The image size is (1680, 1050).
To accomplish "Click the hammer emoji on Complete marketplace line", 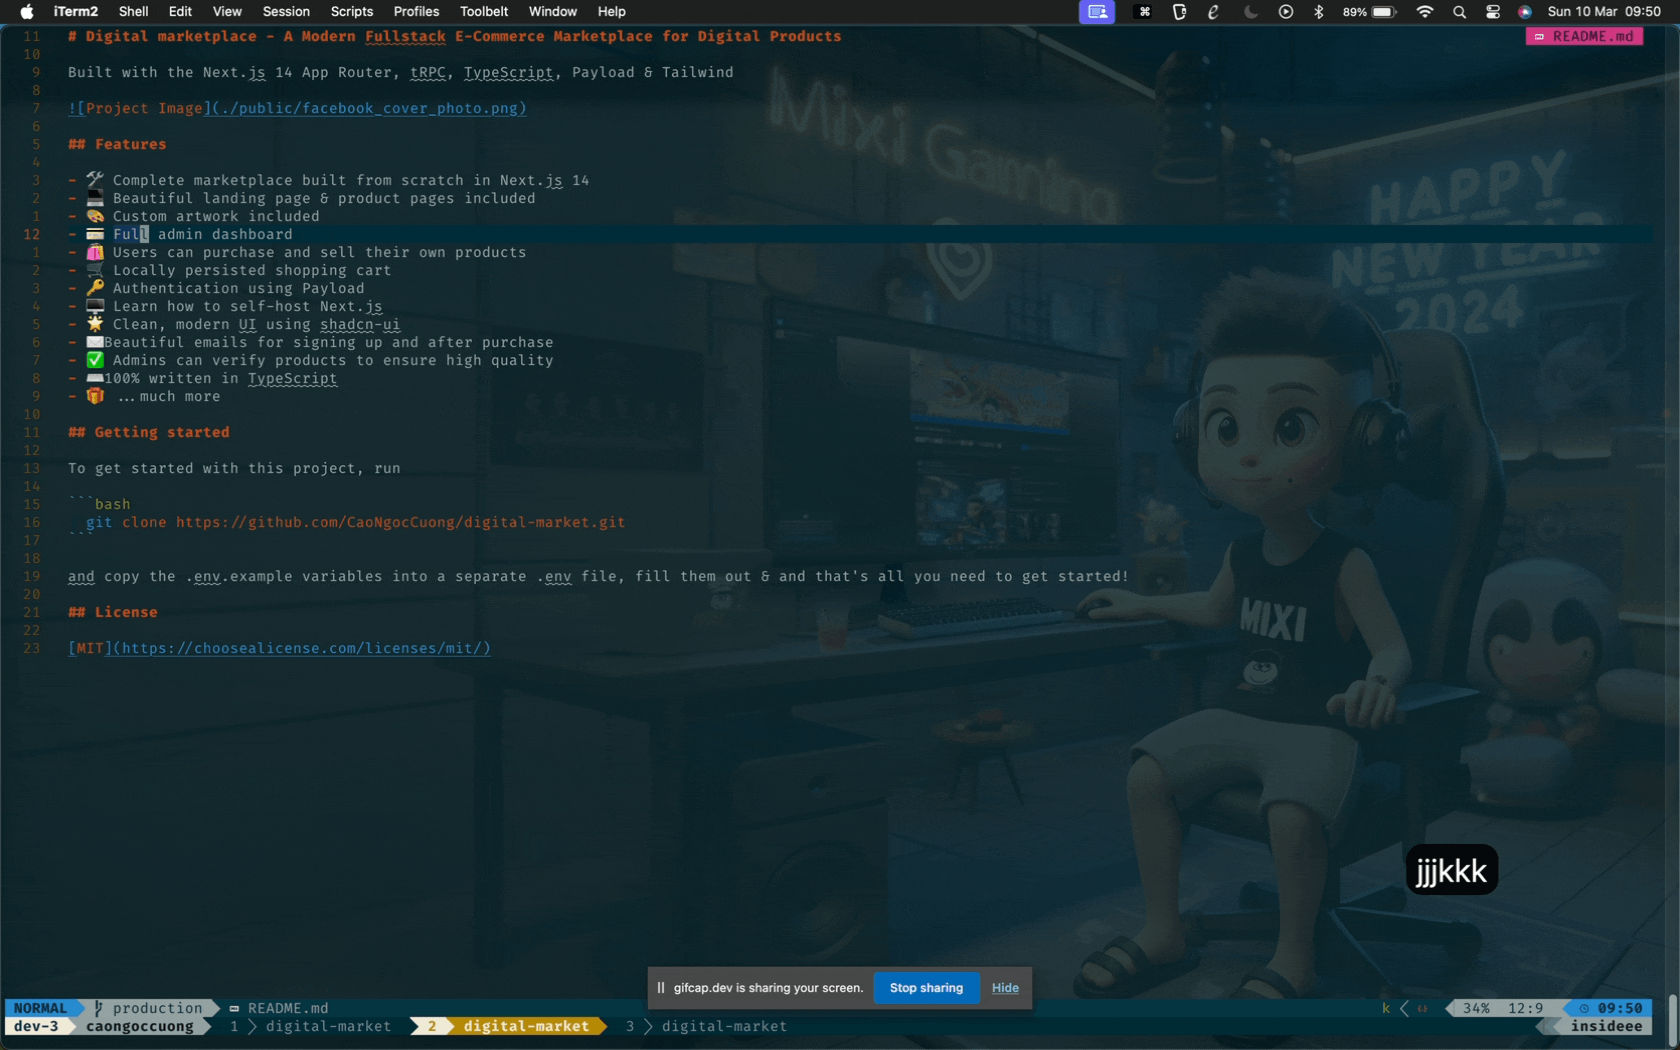I will click(x=95, y=180).
